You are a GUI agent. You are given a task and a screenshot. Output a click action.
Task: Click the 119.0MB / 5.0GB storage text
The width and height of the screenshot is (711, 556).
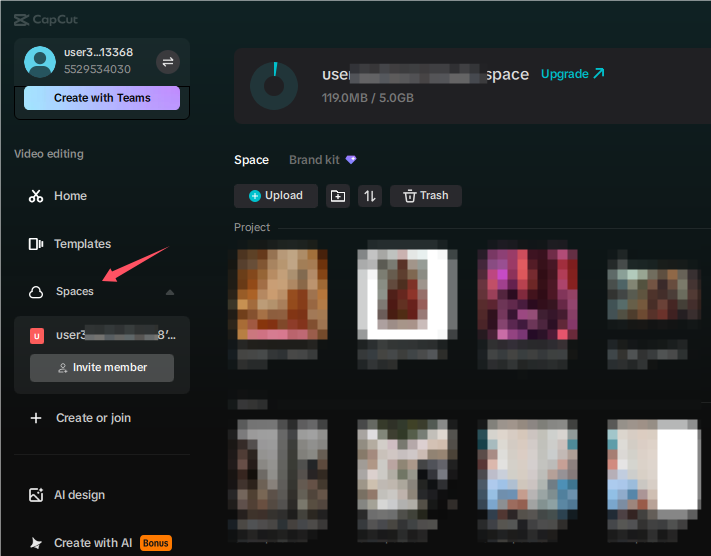[x=368, y=98]
